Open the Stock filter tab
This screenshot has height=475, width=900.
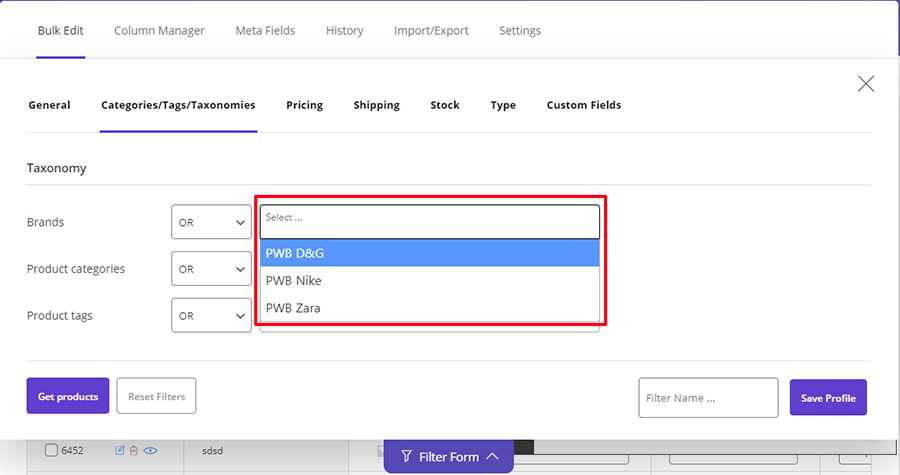(x=445, y=105)
